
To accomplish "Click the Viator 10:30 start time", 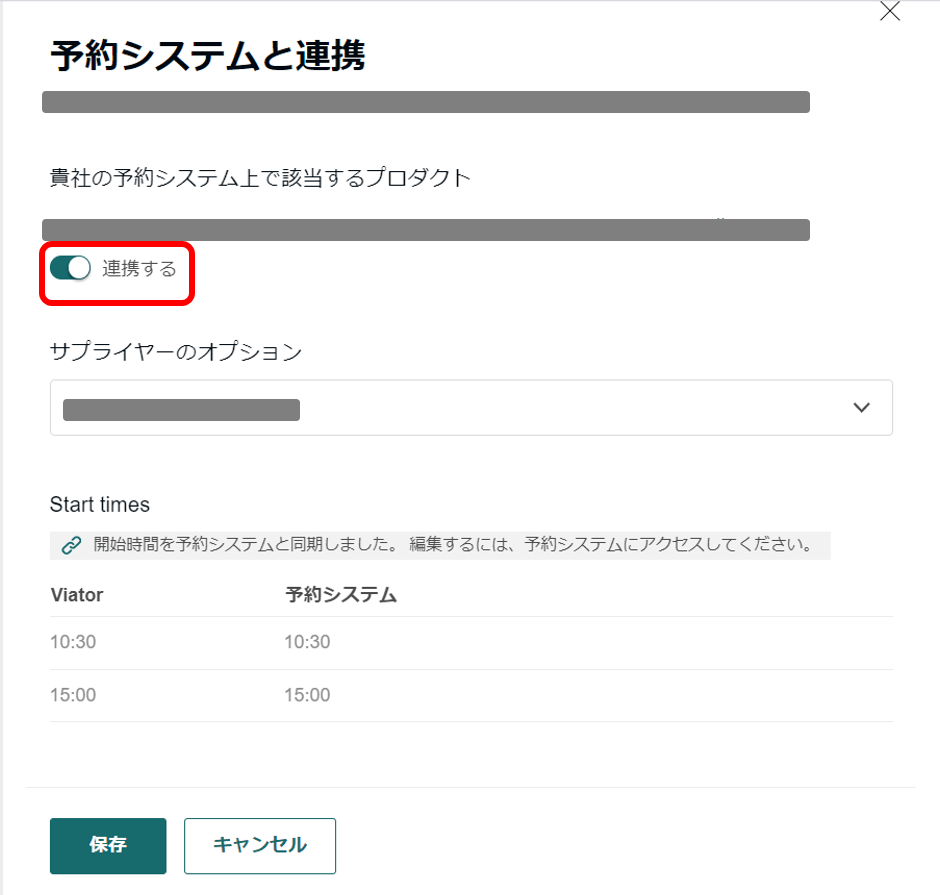I will click(x=73, y=642).
